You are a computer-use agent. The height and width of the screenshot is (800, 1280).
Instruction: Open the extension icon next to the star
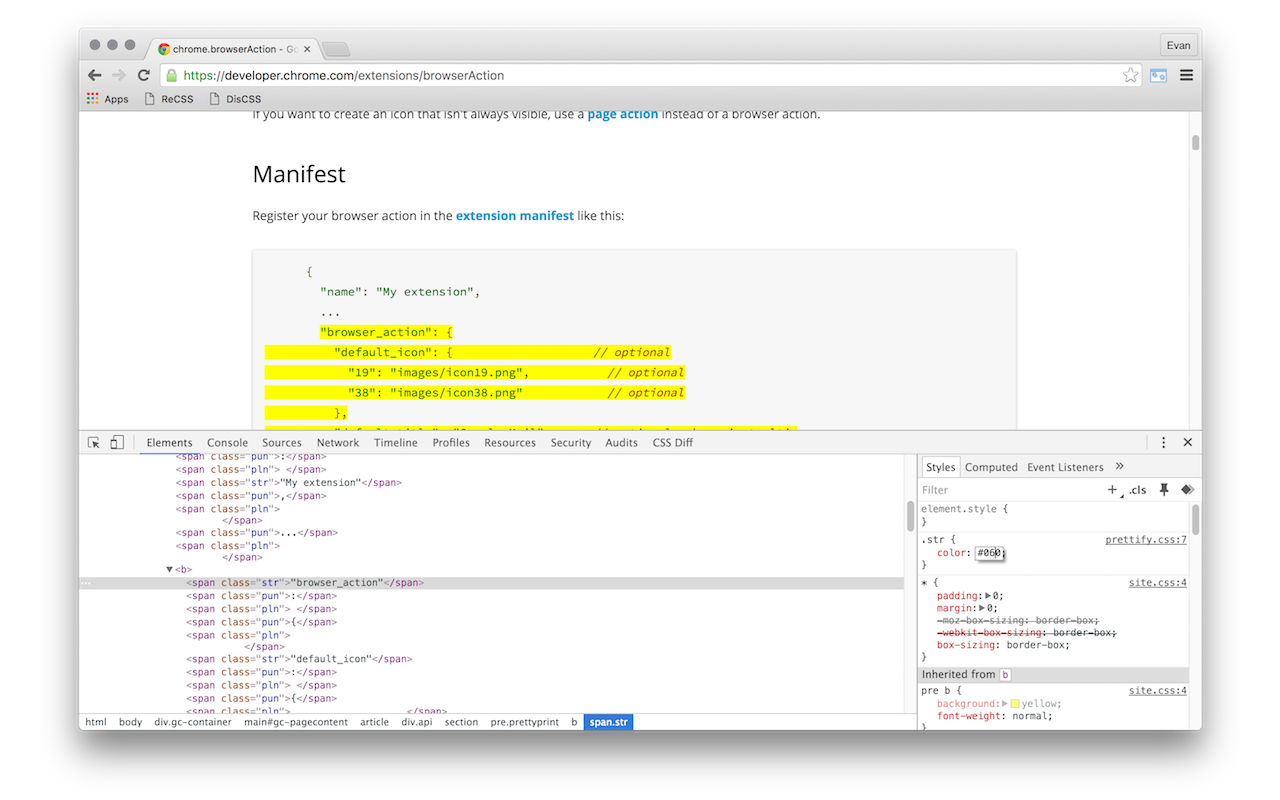1158,75
